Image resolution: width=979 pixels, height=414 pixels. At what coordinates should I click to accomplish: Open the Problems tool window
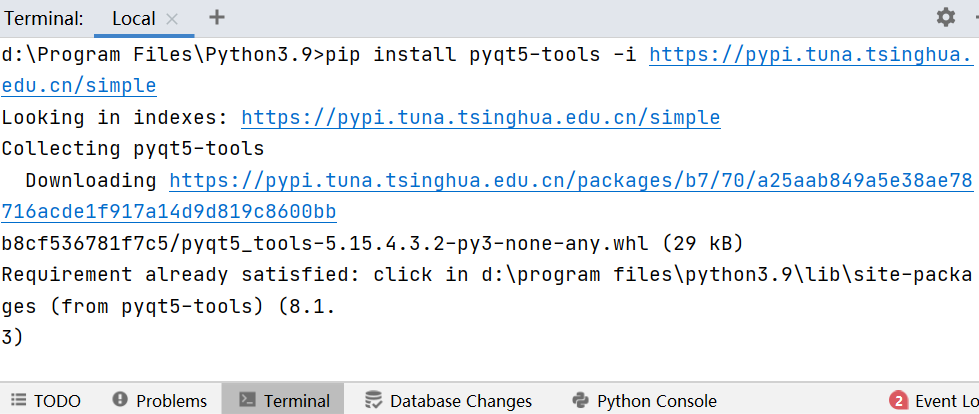point(160,400)
